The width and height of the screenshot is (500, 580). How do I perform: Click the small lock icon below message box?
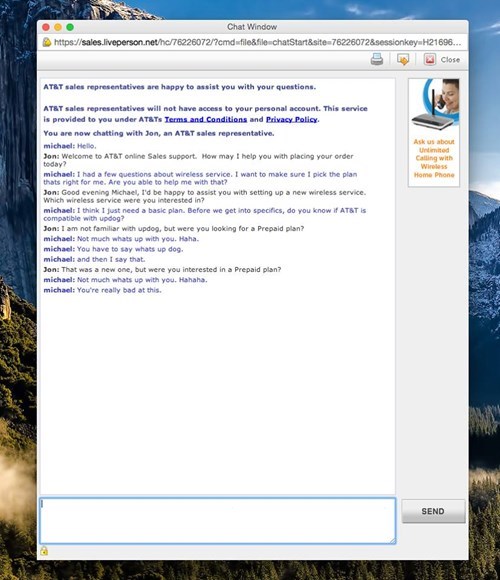[x=44, y=551]
